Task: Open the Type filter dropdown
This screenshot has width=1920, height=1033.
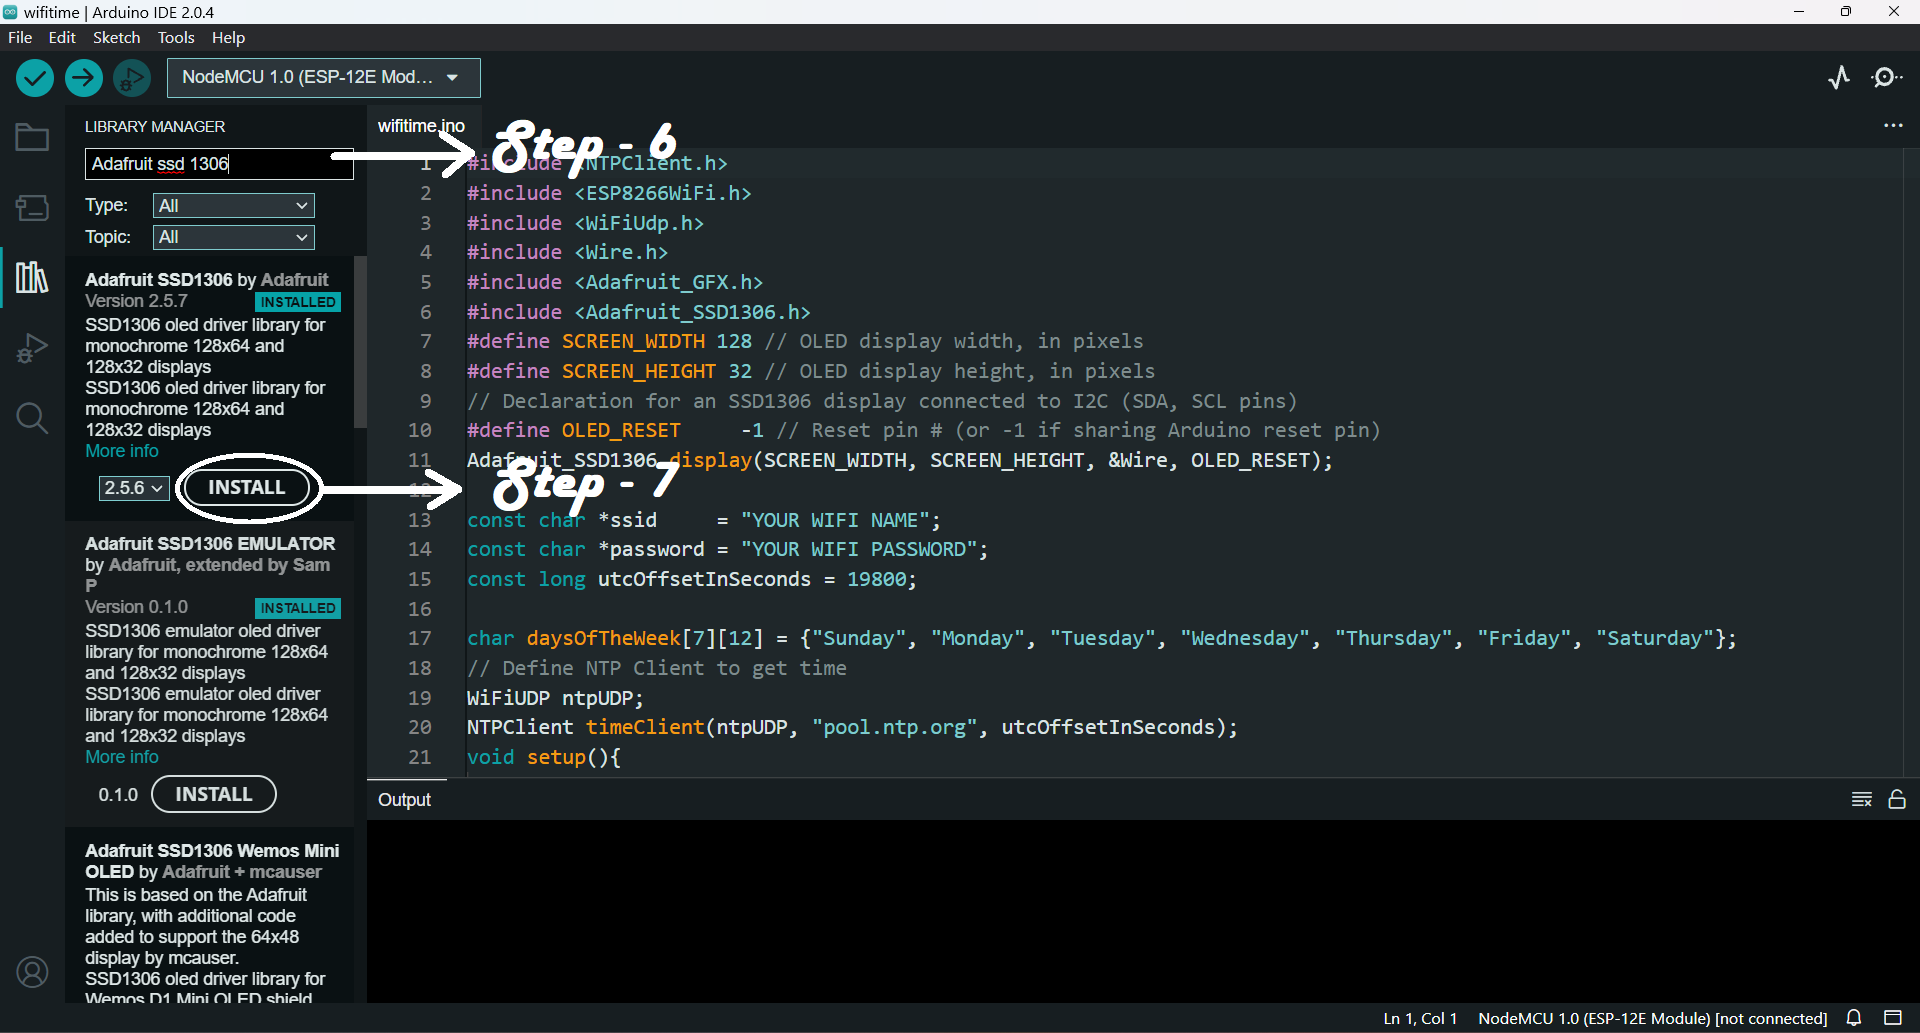Action: tap(232, 205)
